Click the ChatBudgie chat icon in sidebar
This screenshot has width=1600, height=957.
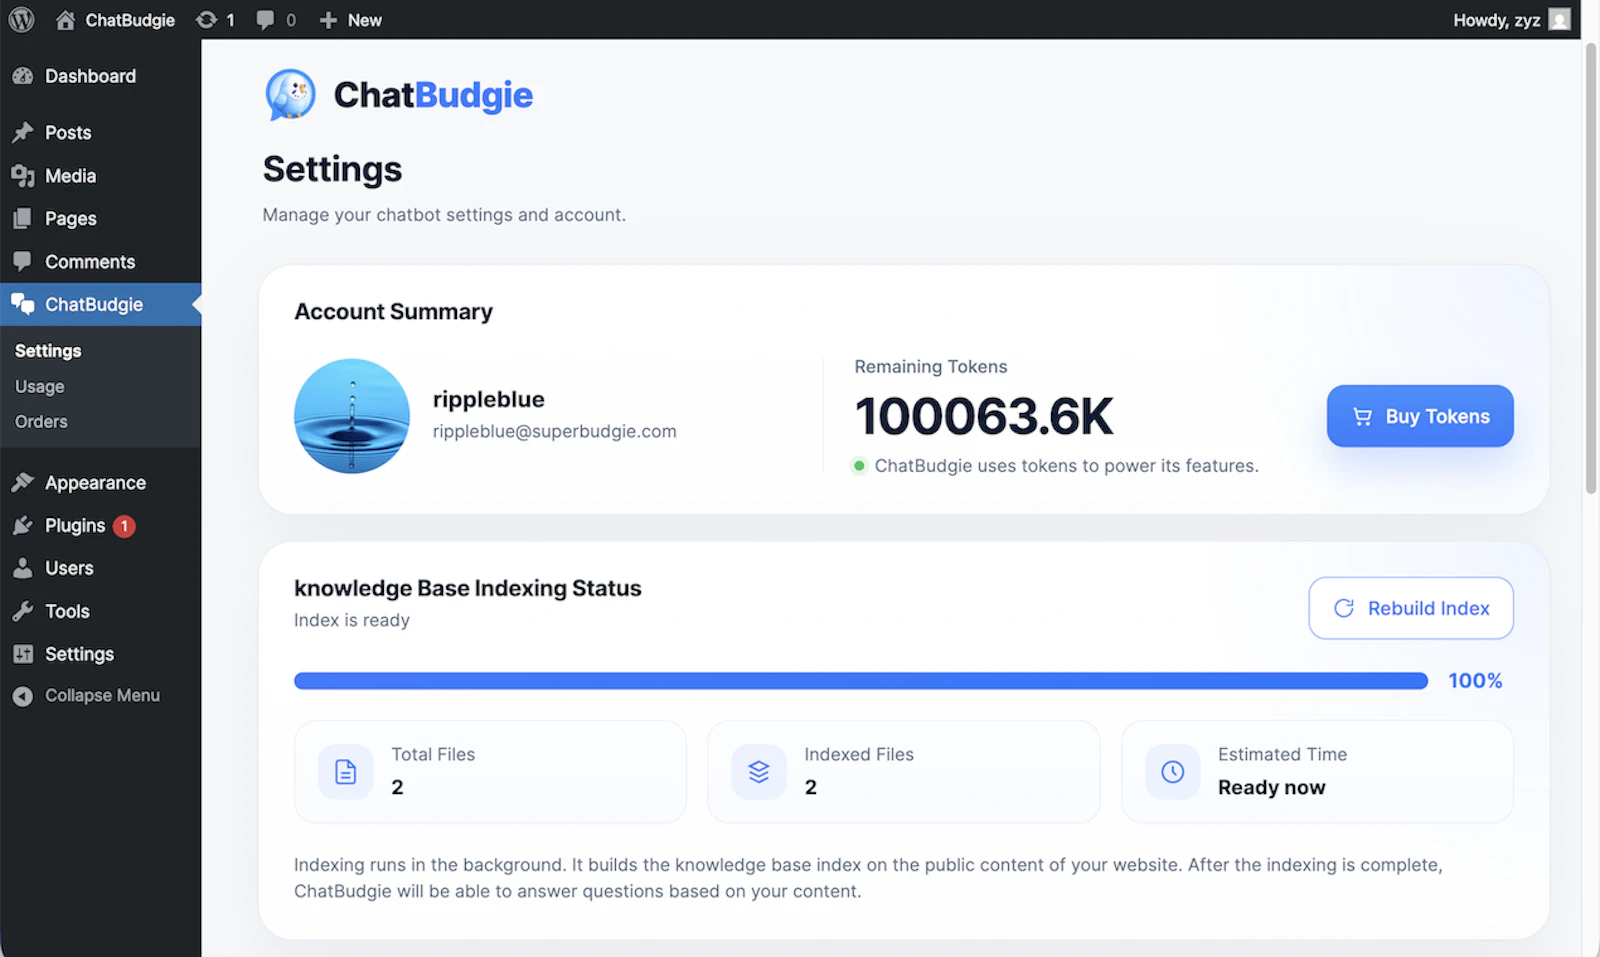pos(23,305)
